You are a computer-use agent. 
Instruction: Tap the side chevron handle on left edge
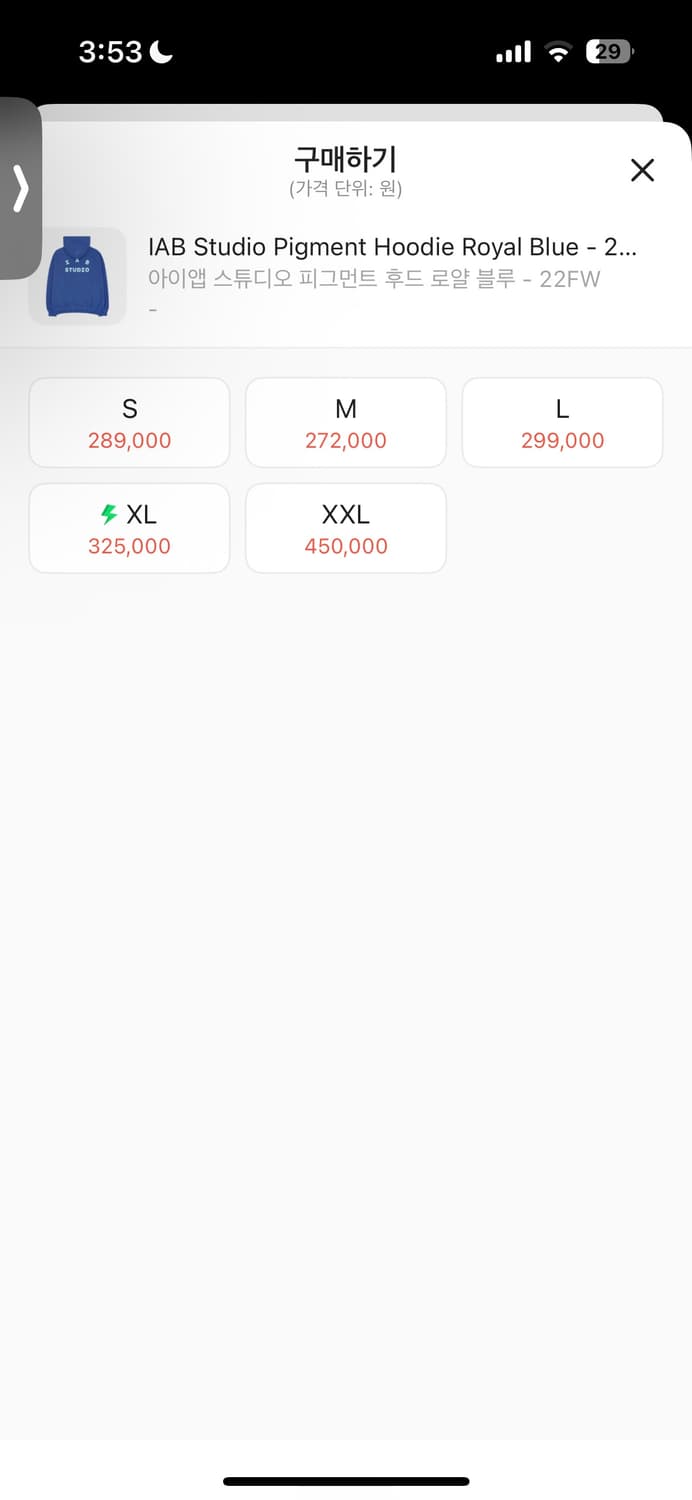pyautogui.click(x=20, y=188)
